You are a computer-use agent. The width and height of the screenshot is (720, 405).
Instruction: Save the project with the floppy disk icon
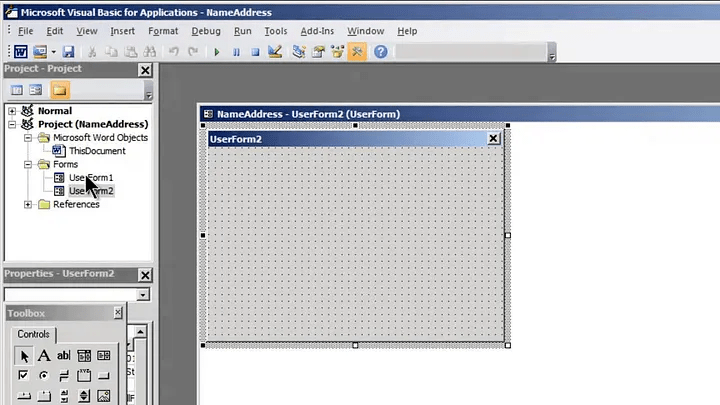[x=68, y=51]
